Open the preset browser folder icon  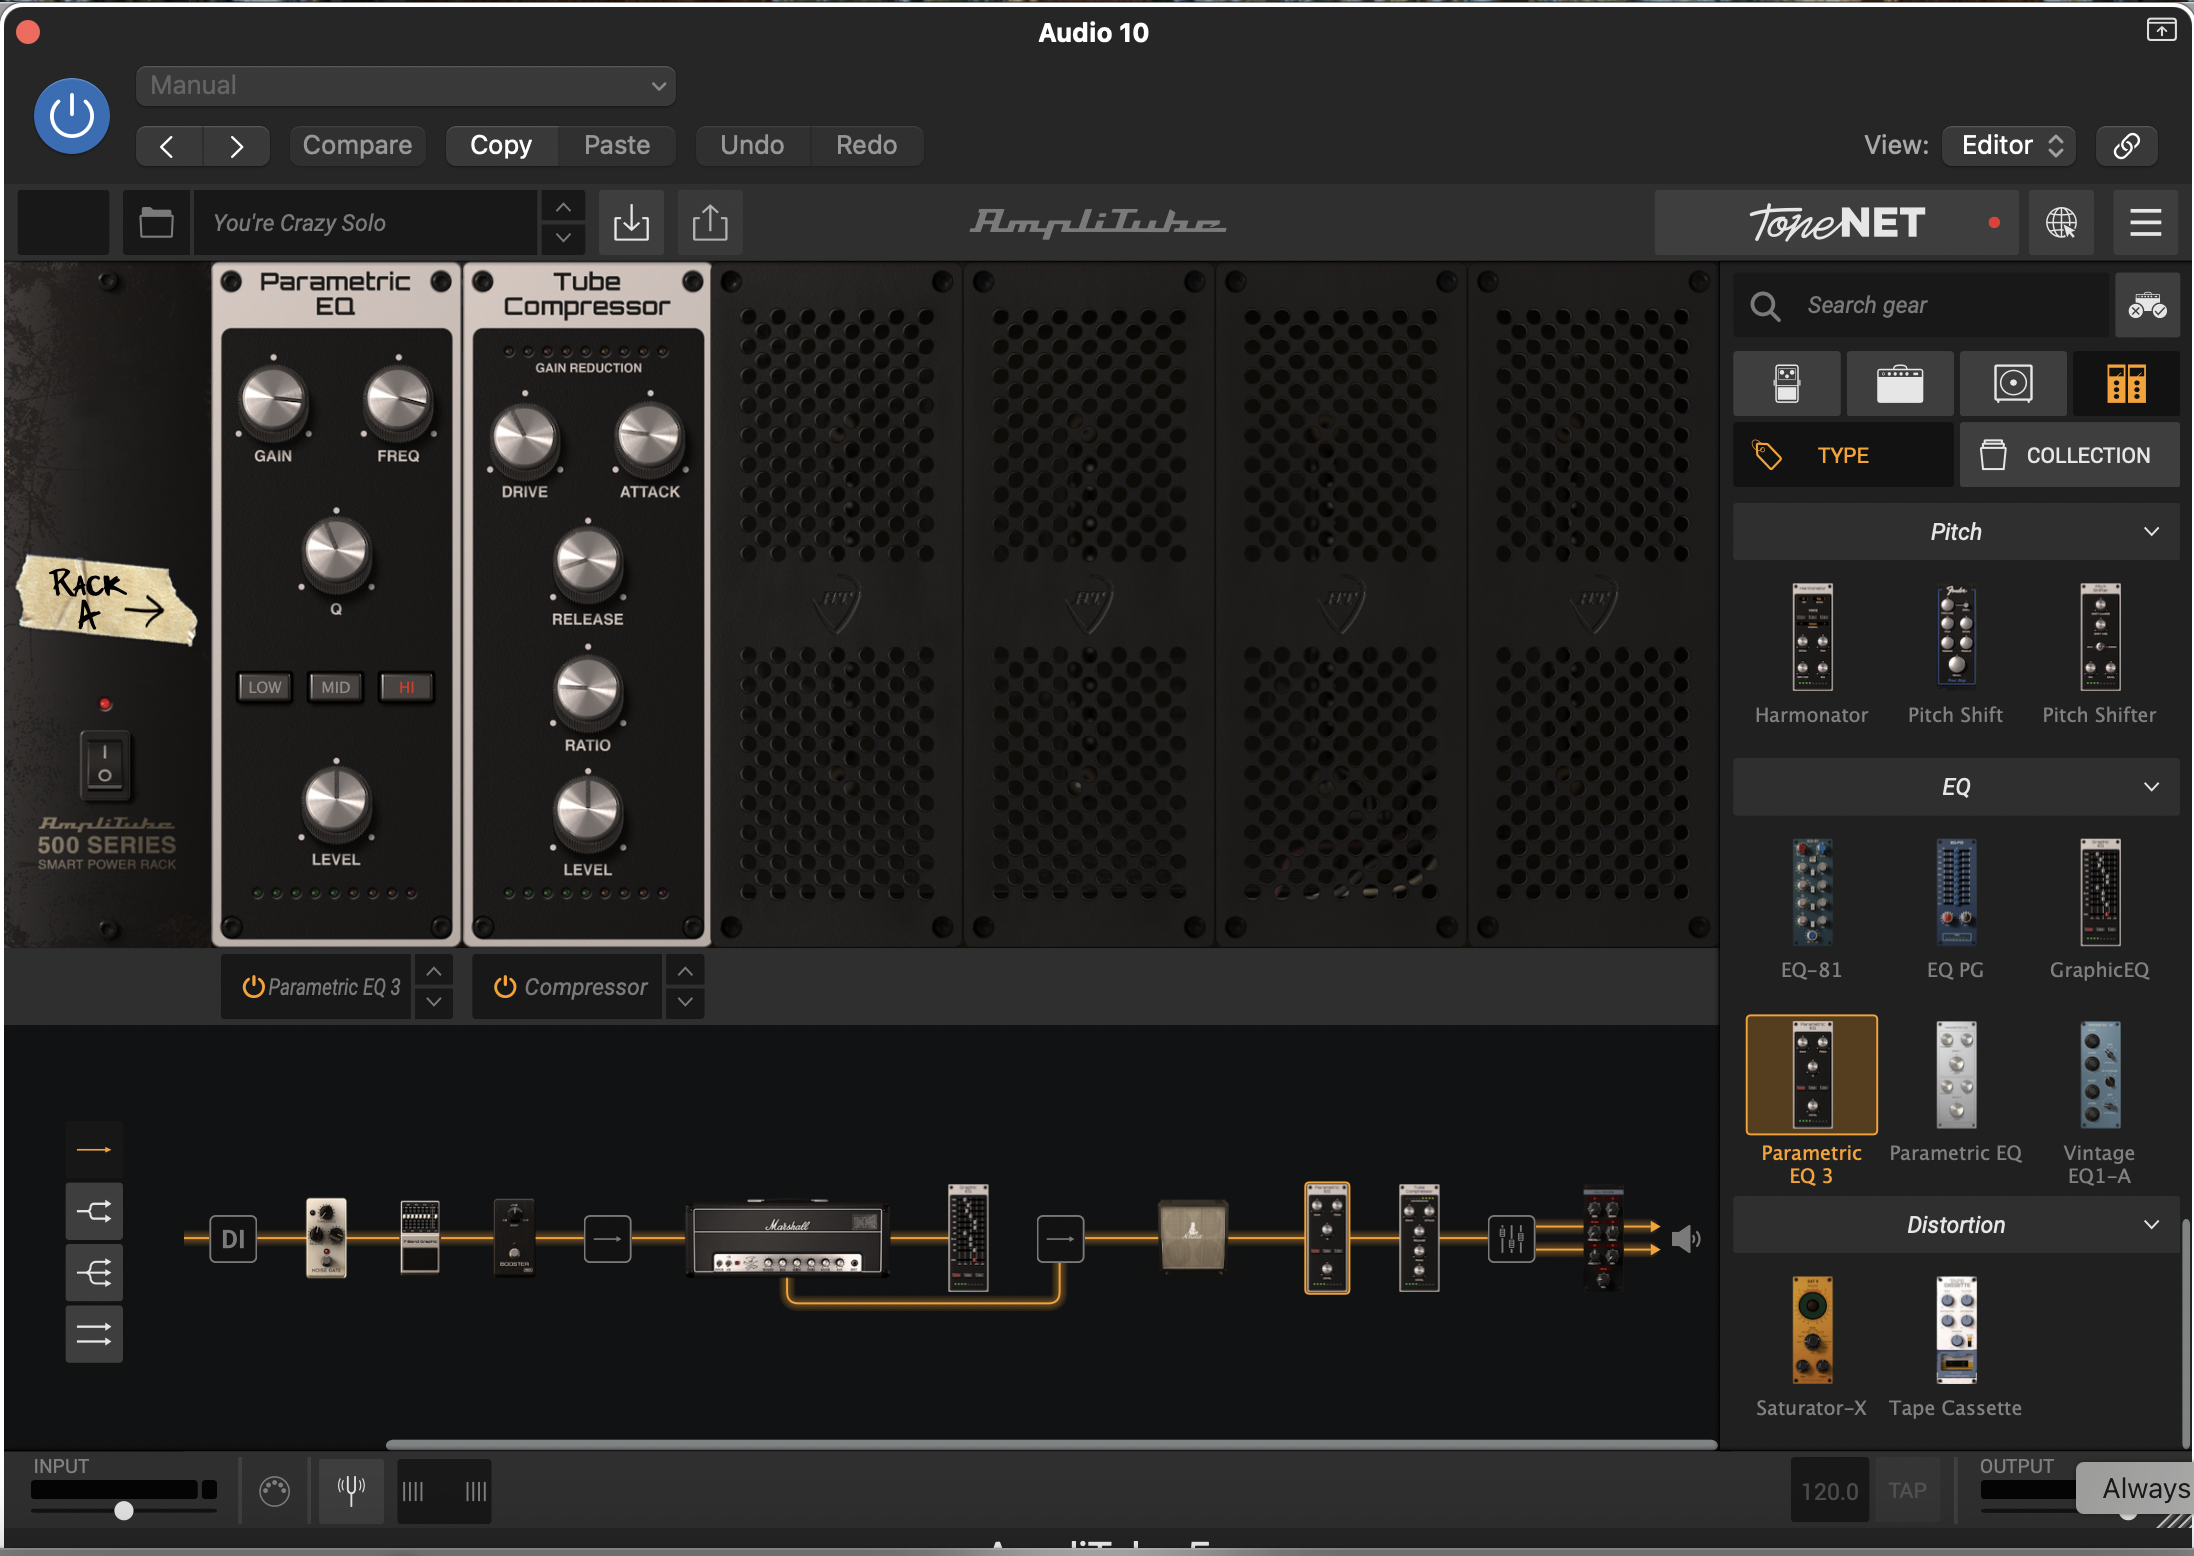coord(156,222)
